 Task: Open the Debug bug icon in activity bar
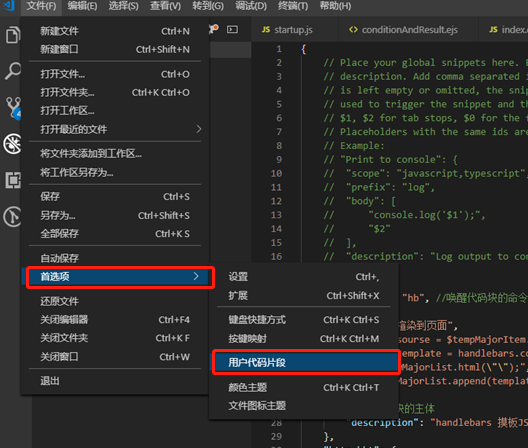click(12, 144)
